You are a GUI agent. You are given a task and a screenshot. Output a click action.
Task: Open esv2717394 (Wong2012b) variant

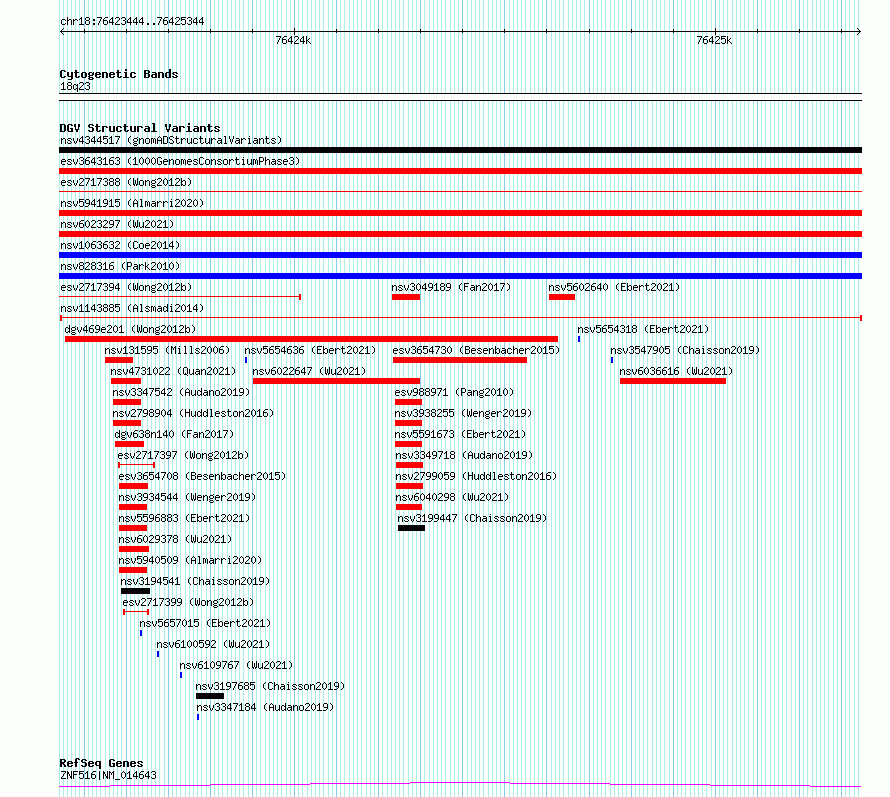[126, 287]
